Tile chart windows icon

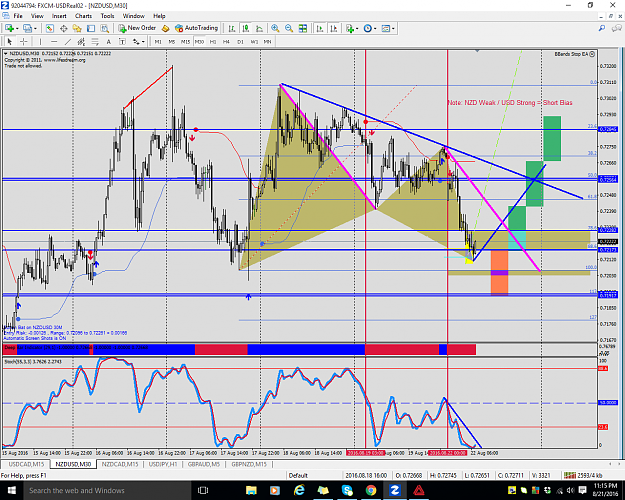click(303, 28)
